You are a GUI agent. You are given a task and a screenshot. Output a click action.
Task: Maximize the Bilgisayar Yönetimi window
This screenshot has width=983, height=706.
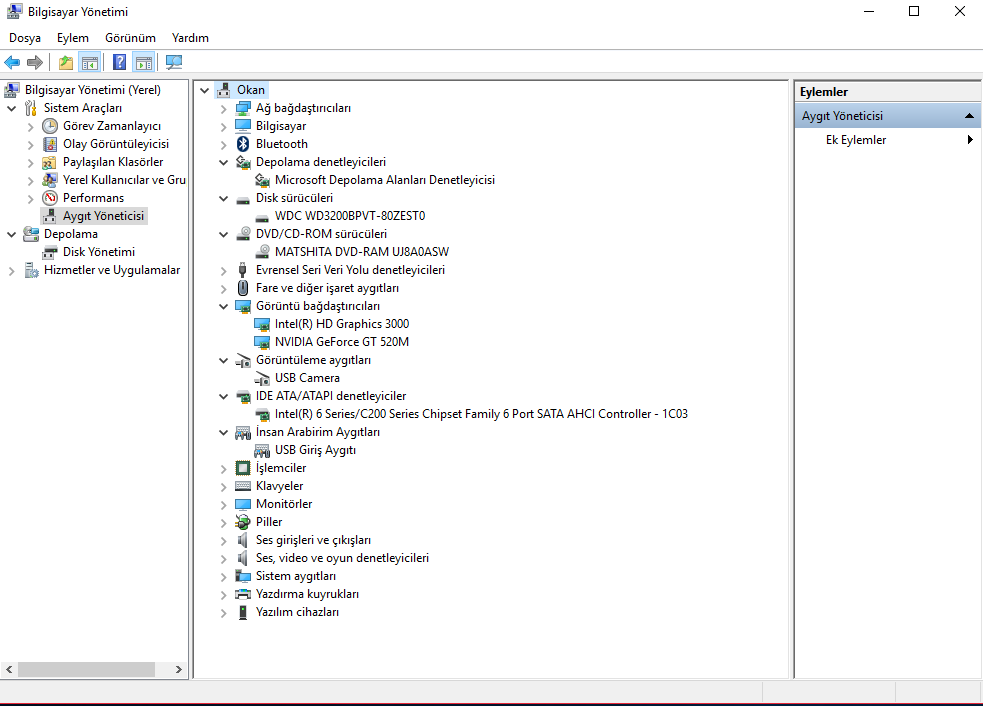click(914, 11)
